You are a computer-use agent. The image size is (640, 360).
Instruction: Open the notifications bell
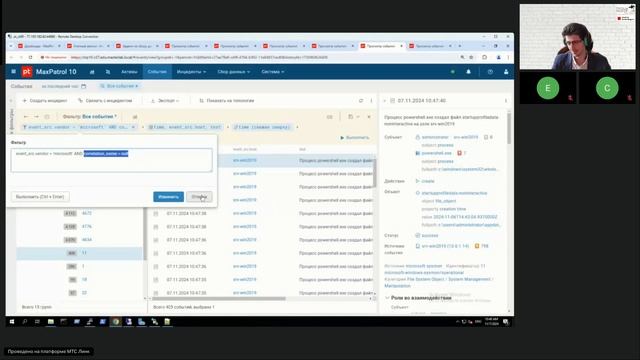click(468, 72)
